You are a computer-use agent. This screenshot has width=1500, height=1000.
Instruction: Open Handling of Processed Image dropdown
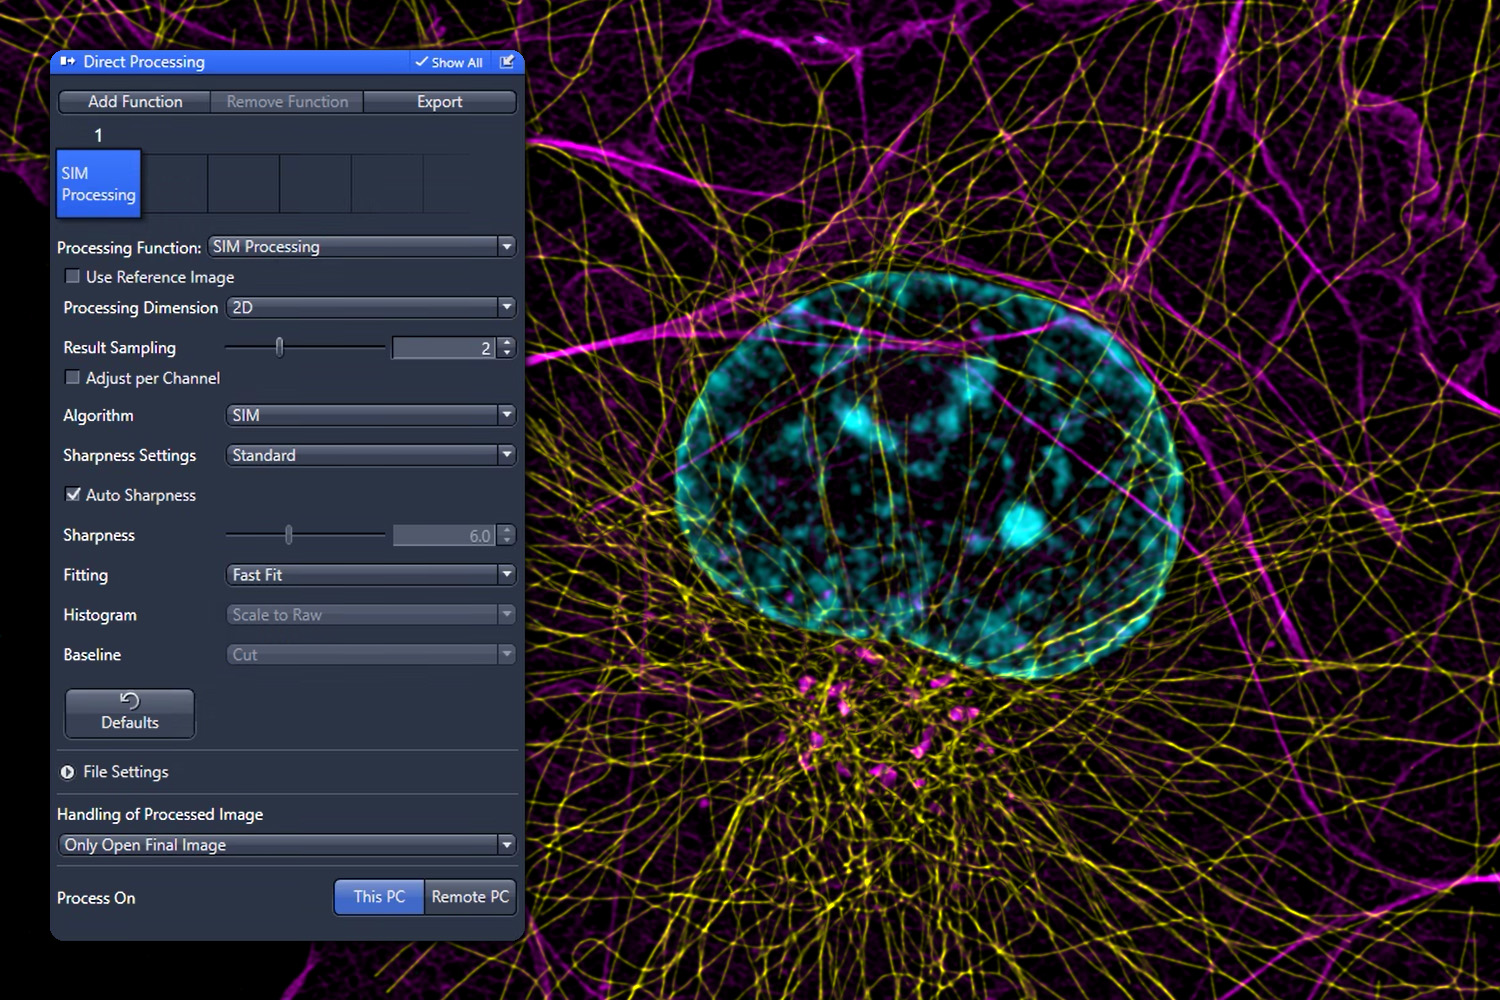coord(287,845)
